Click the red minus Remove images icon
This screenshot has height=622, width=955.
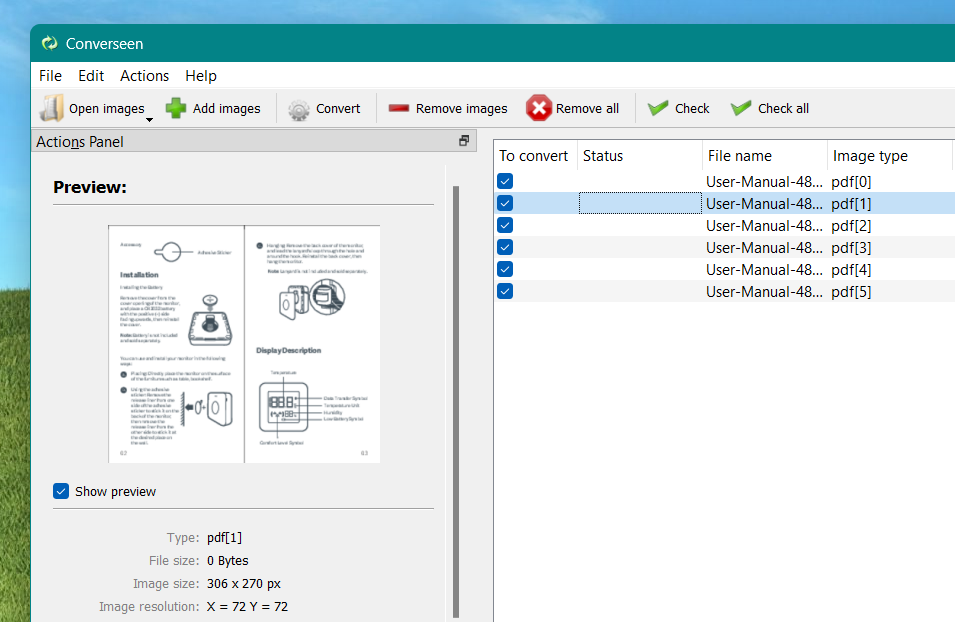399,108
